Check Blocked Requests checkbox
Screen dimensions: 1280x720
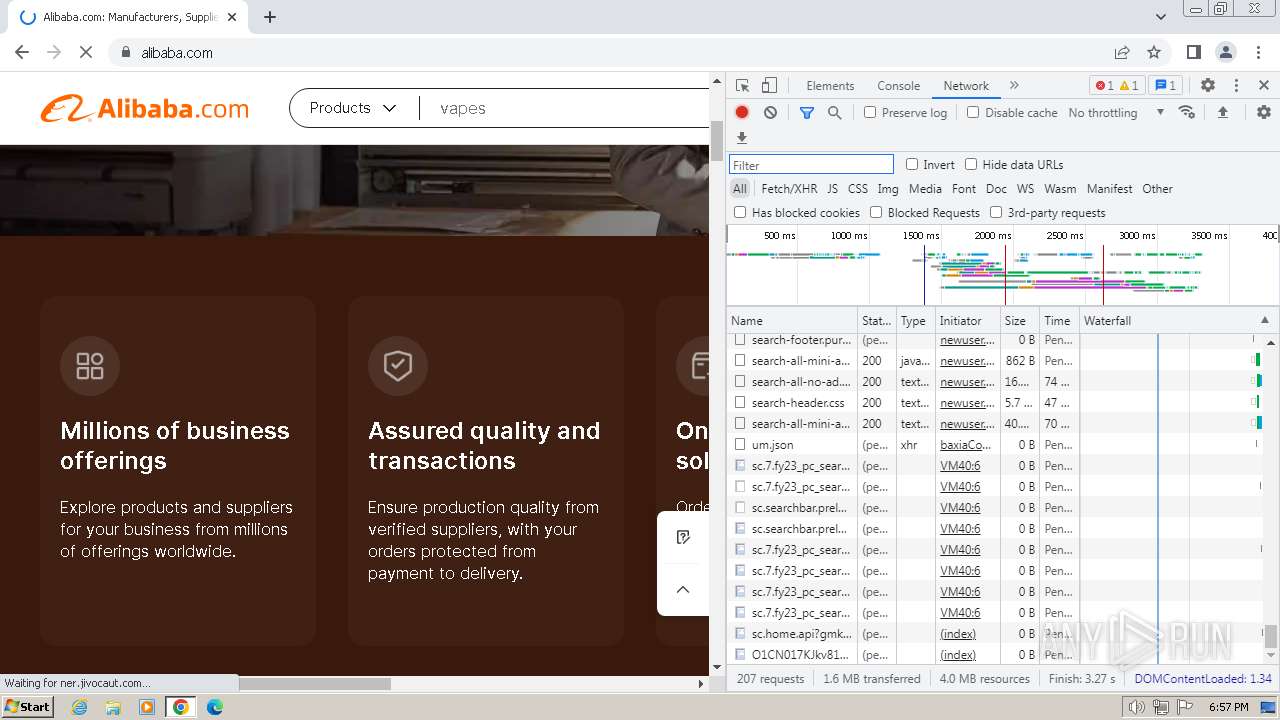pyautogui.click(x=876, y=212)
